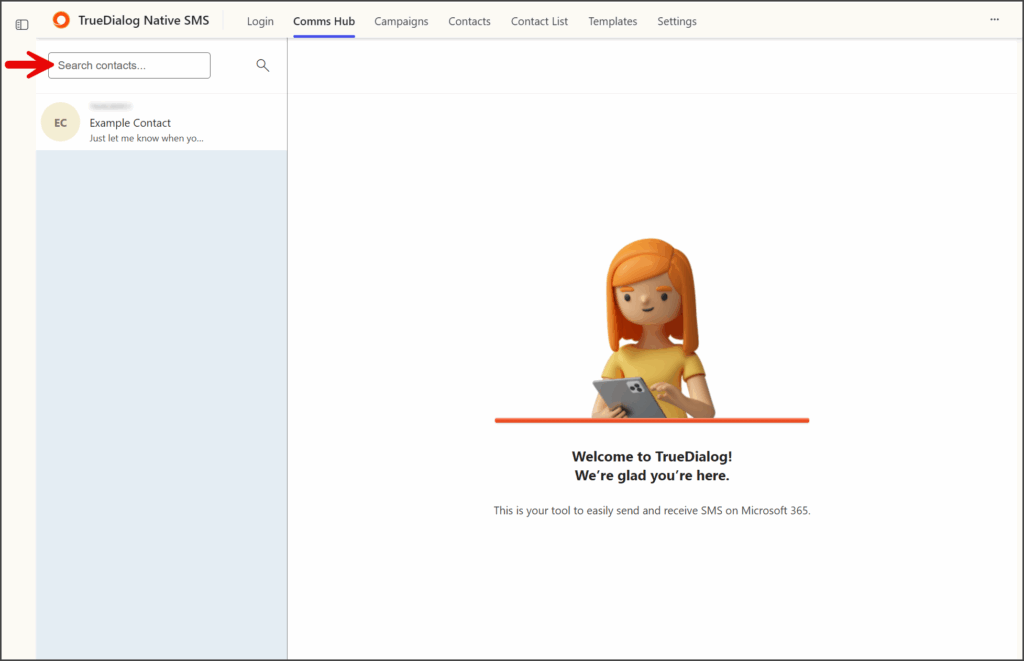Screen dimensions: 1024x661
Task: Open the Example Contact conversation
Action: coord(161,122)
